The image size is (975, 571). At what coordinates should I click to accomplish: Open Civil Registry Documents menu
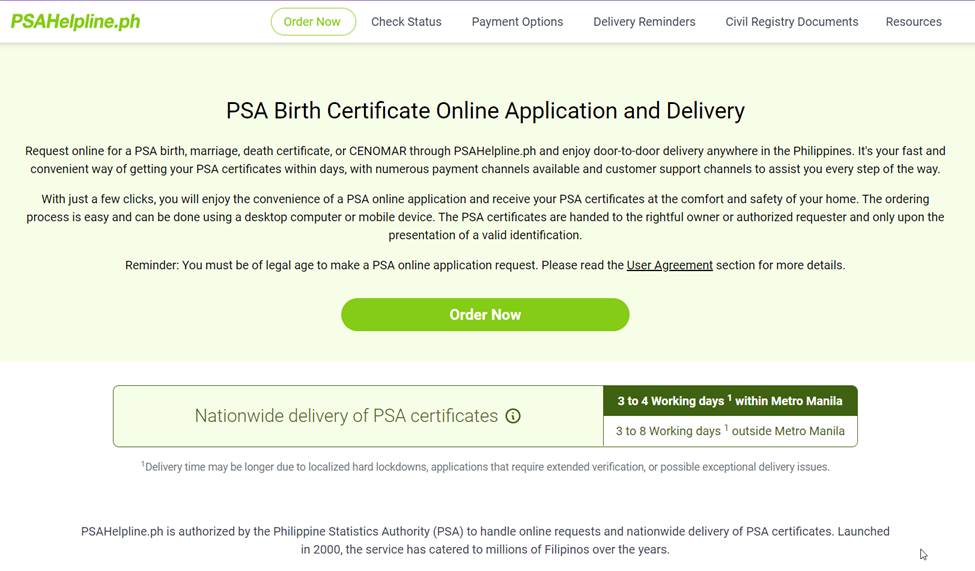[792, 22]
